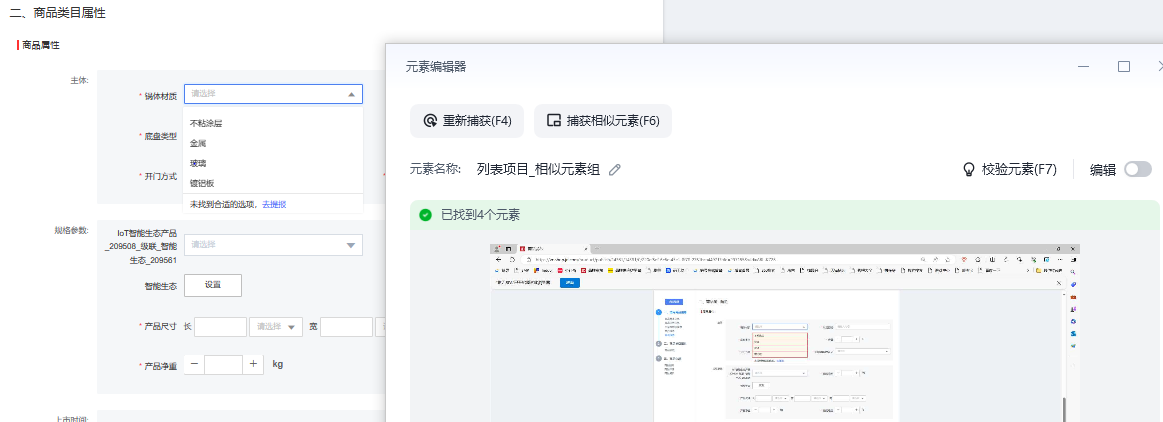Minimize the 元素编辑器 window
1163x422 pixels.
1083,66
